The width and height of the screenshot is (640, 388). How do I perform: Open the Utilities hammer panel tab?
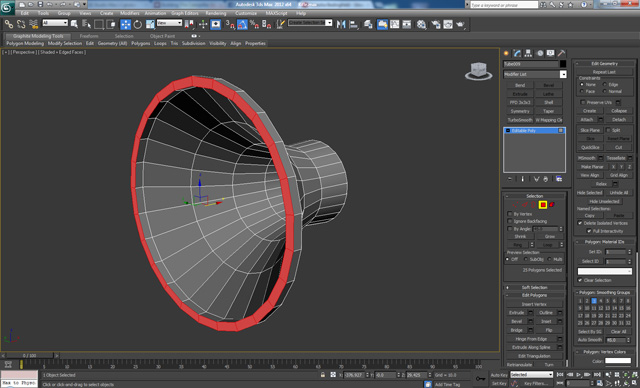coord(562,53)
